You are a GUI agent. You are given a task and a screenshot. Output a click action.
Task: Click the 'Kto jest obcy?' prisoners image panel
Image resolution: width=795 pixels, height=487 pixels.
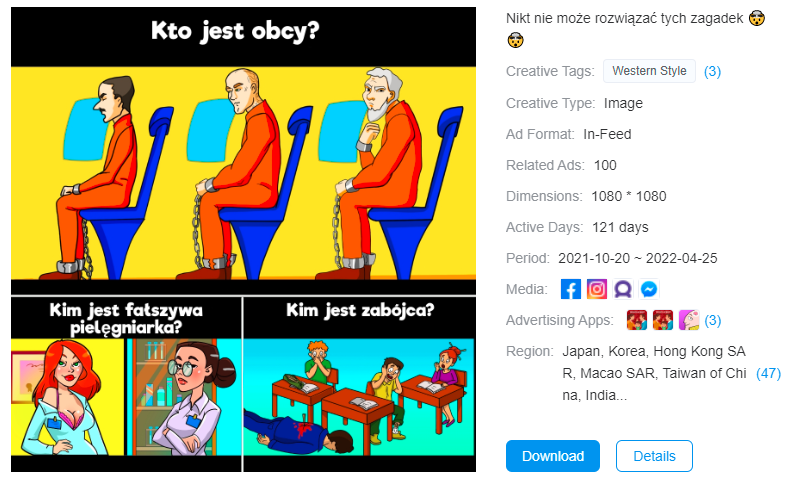click(x=243, y=151)
